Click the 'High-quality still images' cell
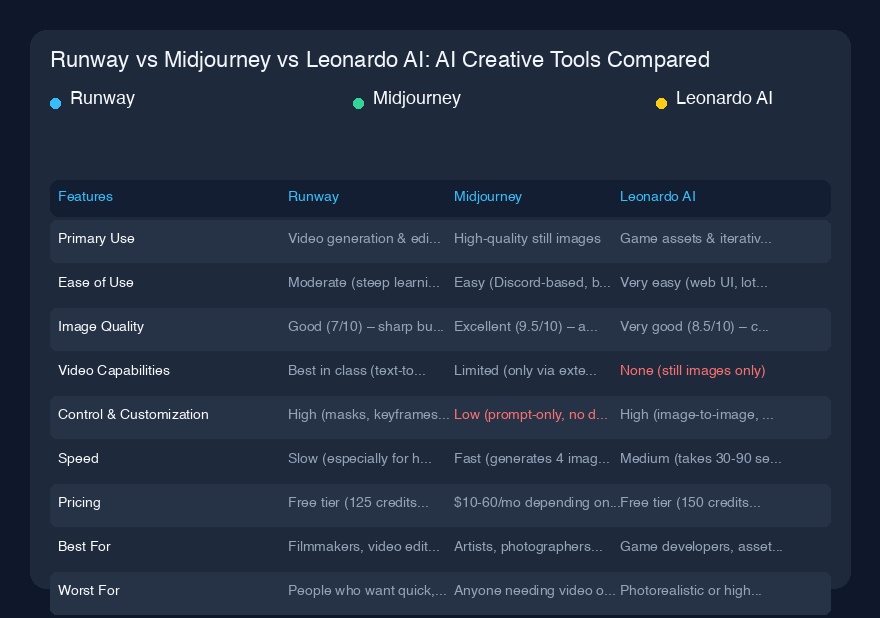The height and width of the screenshot is (618, 880). pyautogui.click(x=528, y=239)
